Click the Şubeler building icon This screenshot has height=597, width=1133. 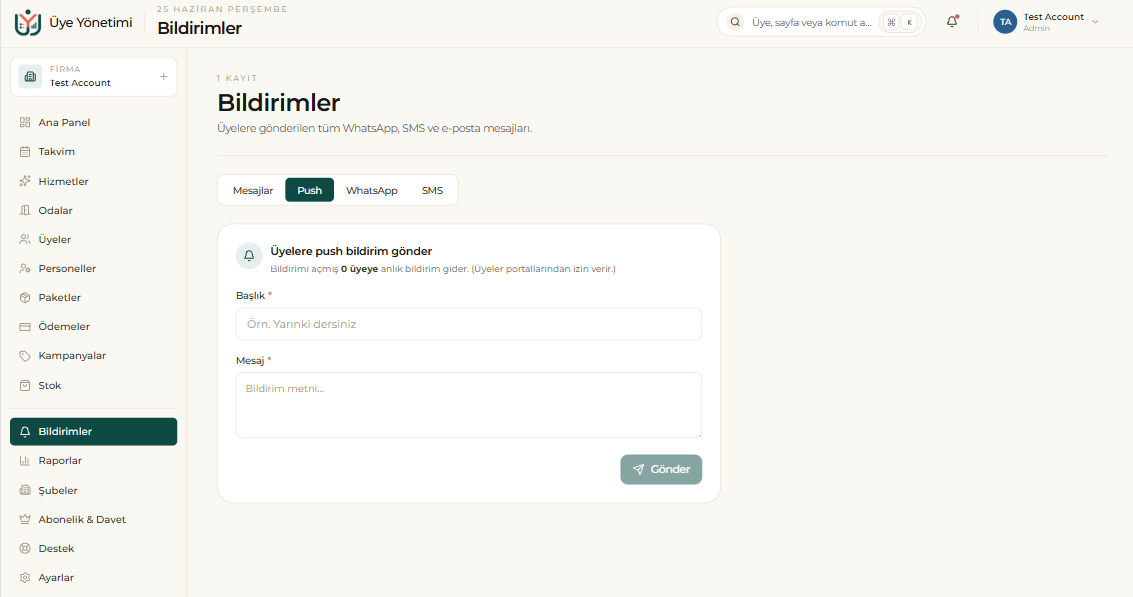25,490
